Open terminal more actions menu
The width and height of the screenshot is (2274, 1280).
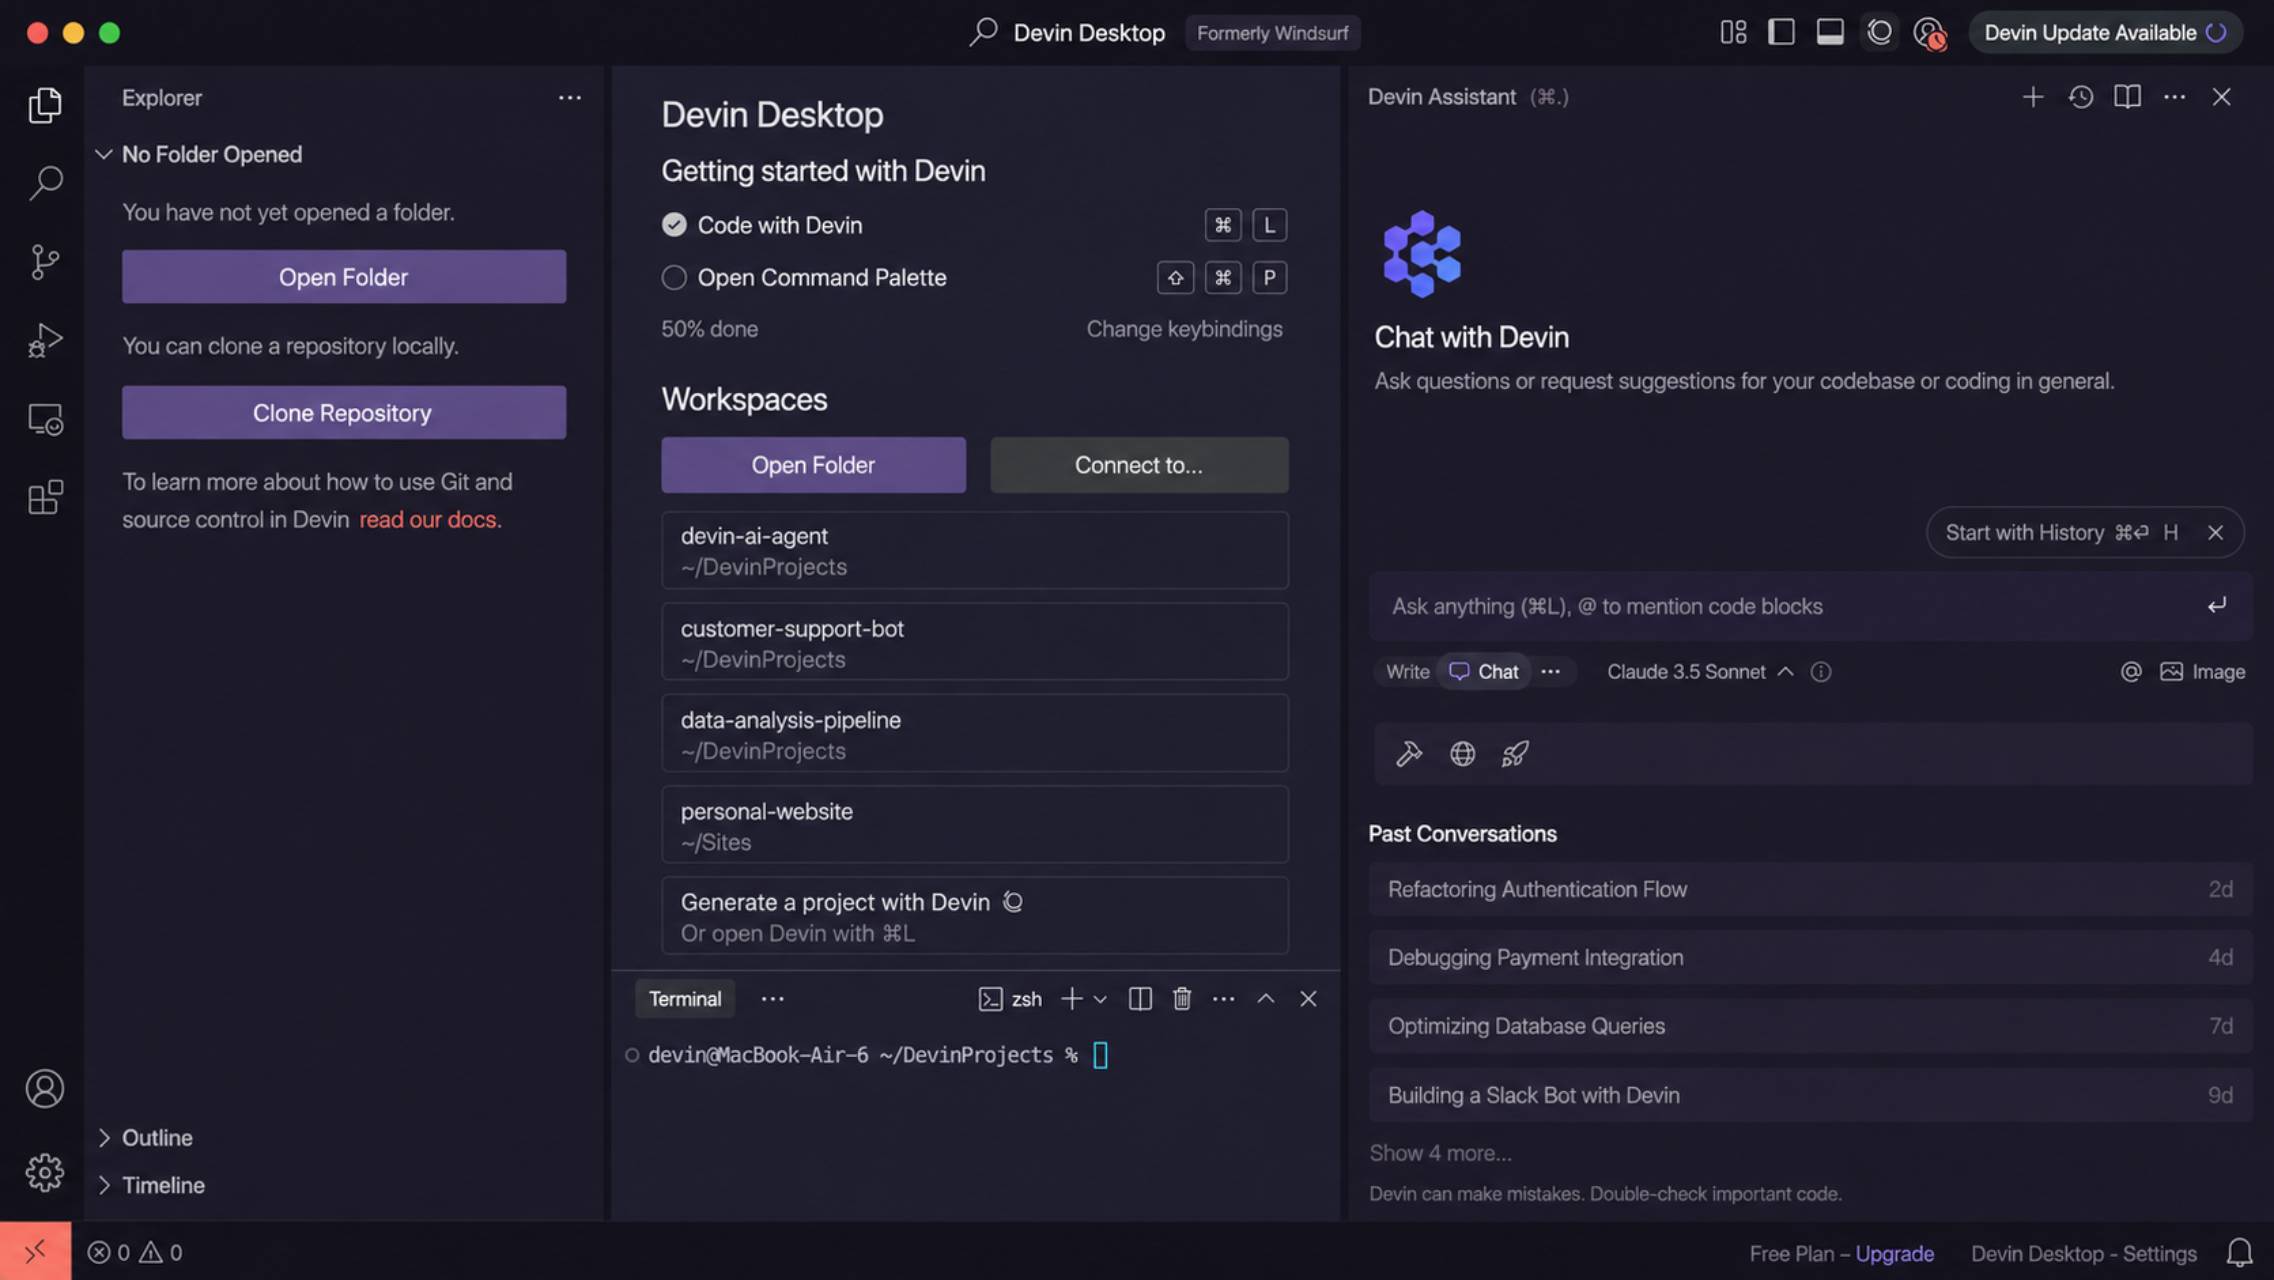pyautogui.click(x=1223, y=999)
